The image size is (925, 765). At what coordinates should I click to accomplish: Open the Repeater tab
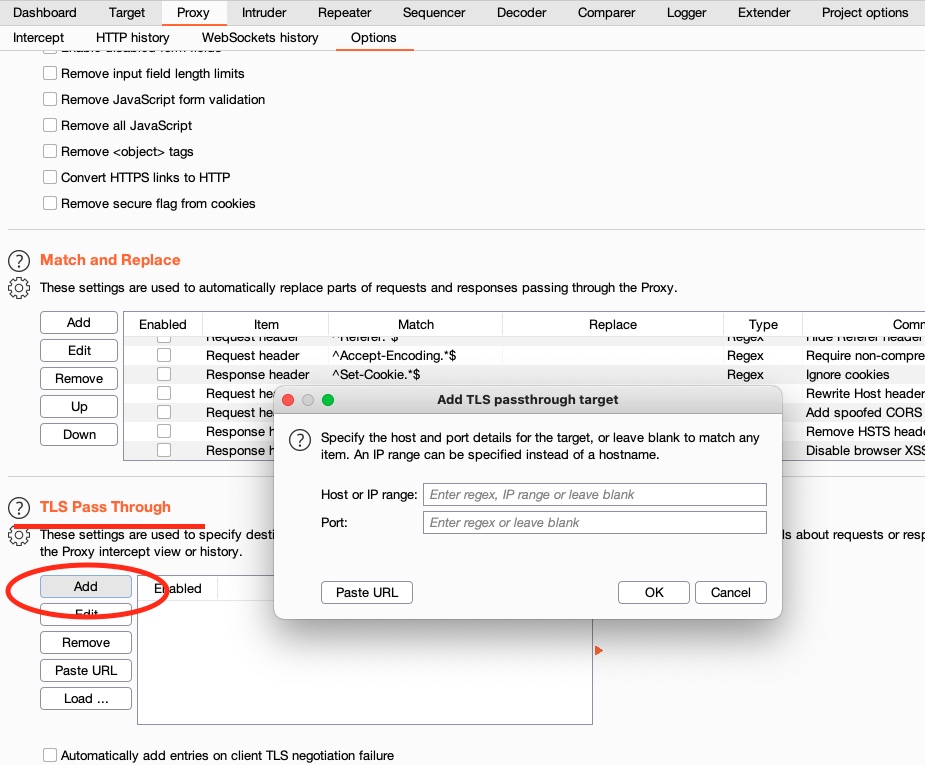[345, 12]
